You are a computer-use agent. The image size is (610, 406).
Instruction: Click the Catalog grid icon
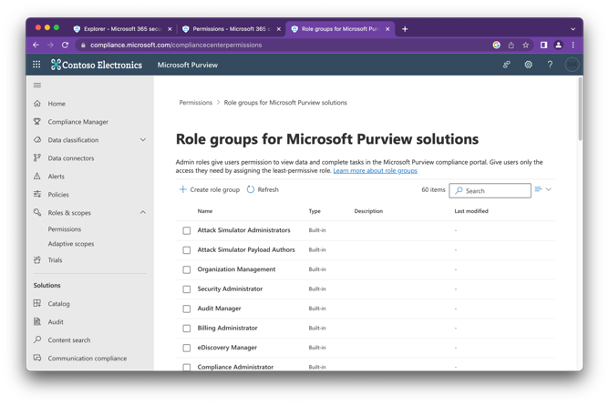[37, 303]
